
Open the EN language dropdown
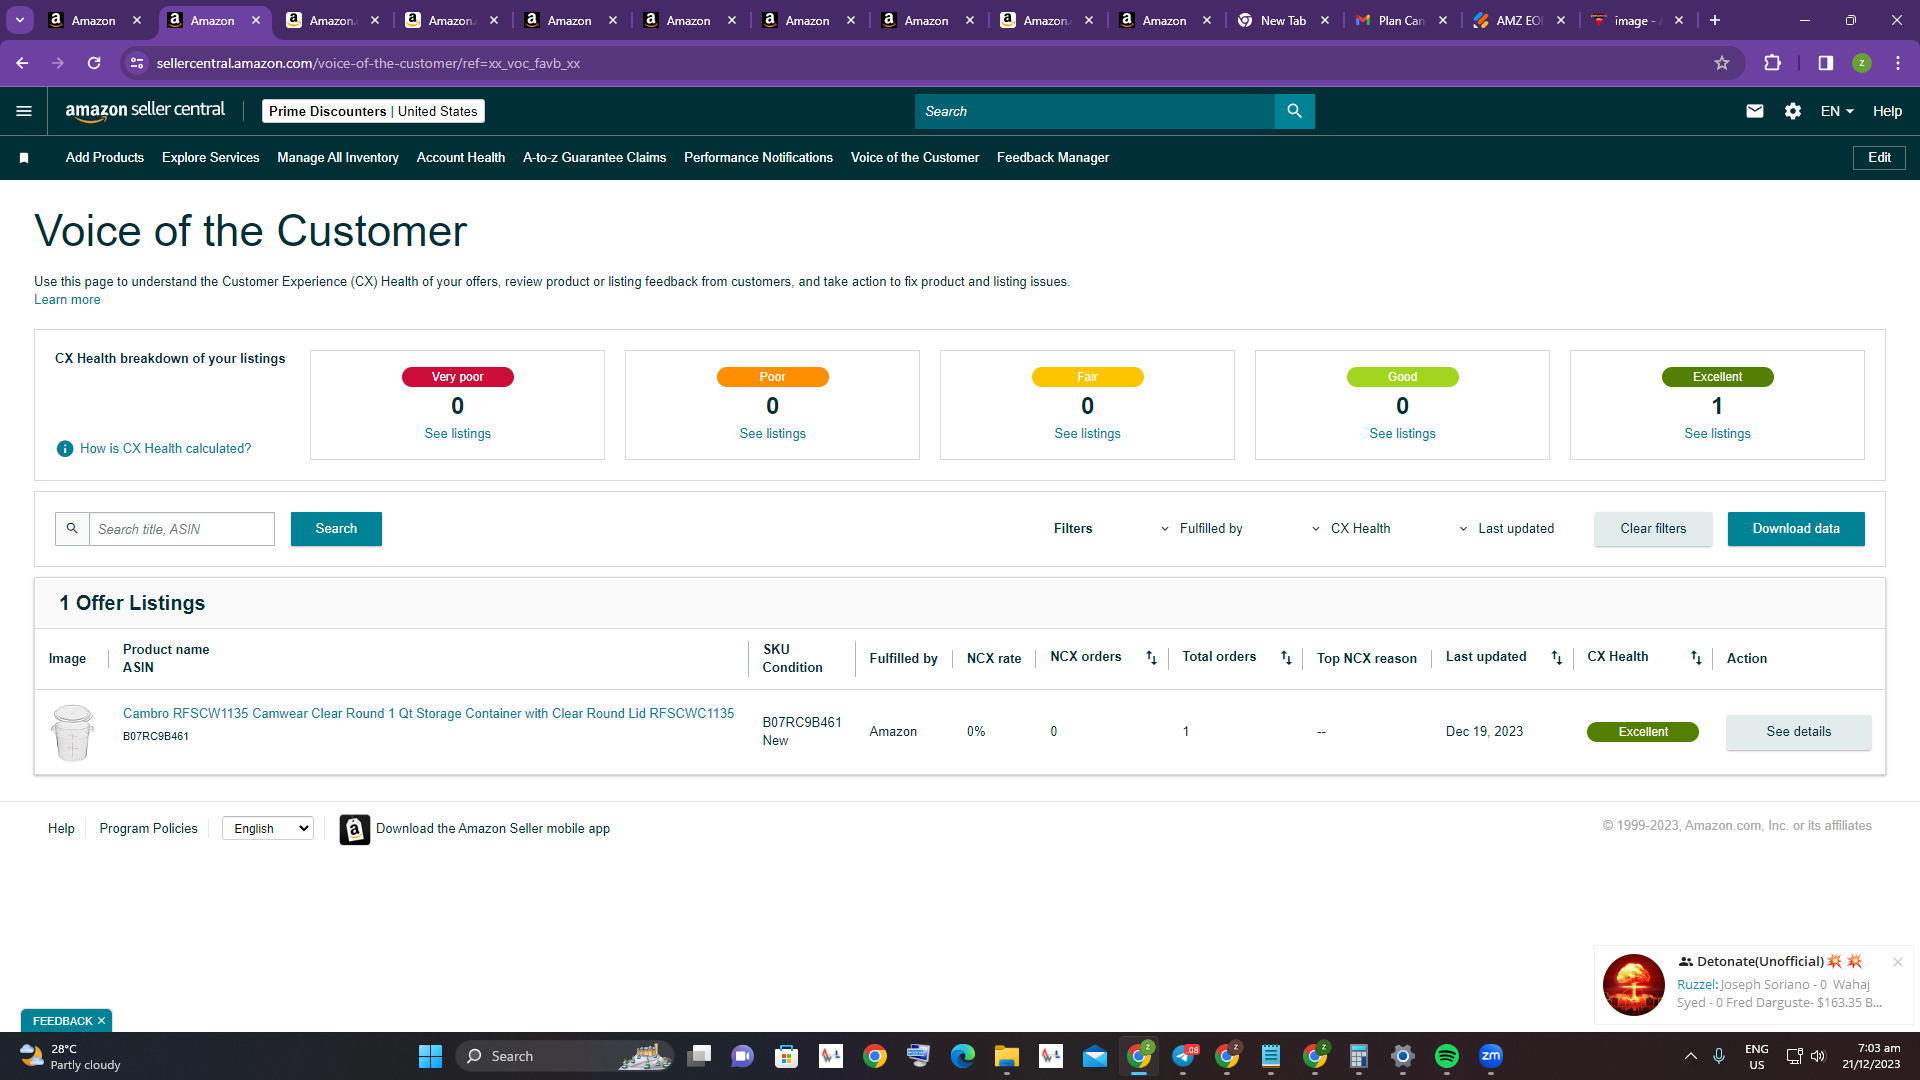coord(1837,111)
